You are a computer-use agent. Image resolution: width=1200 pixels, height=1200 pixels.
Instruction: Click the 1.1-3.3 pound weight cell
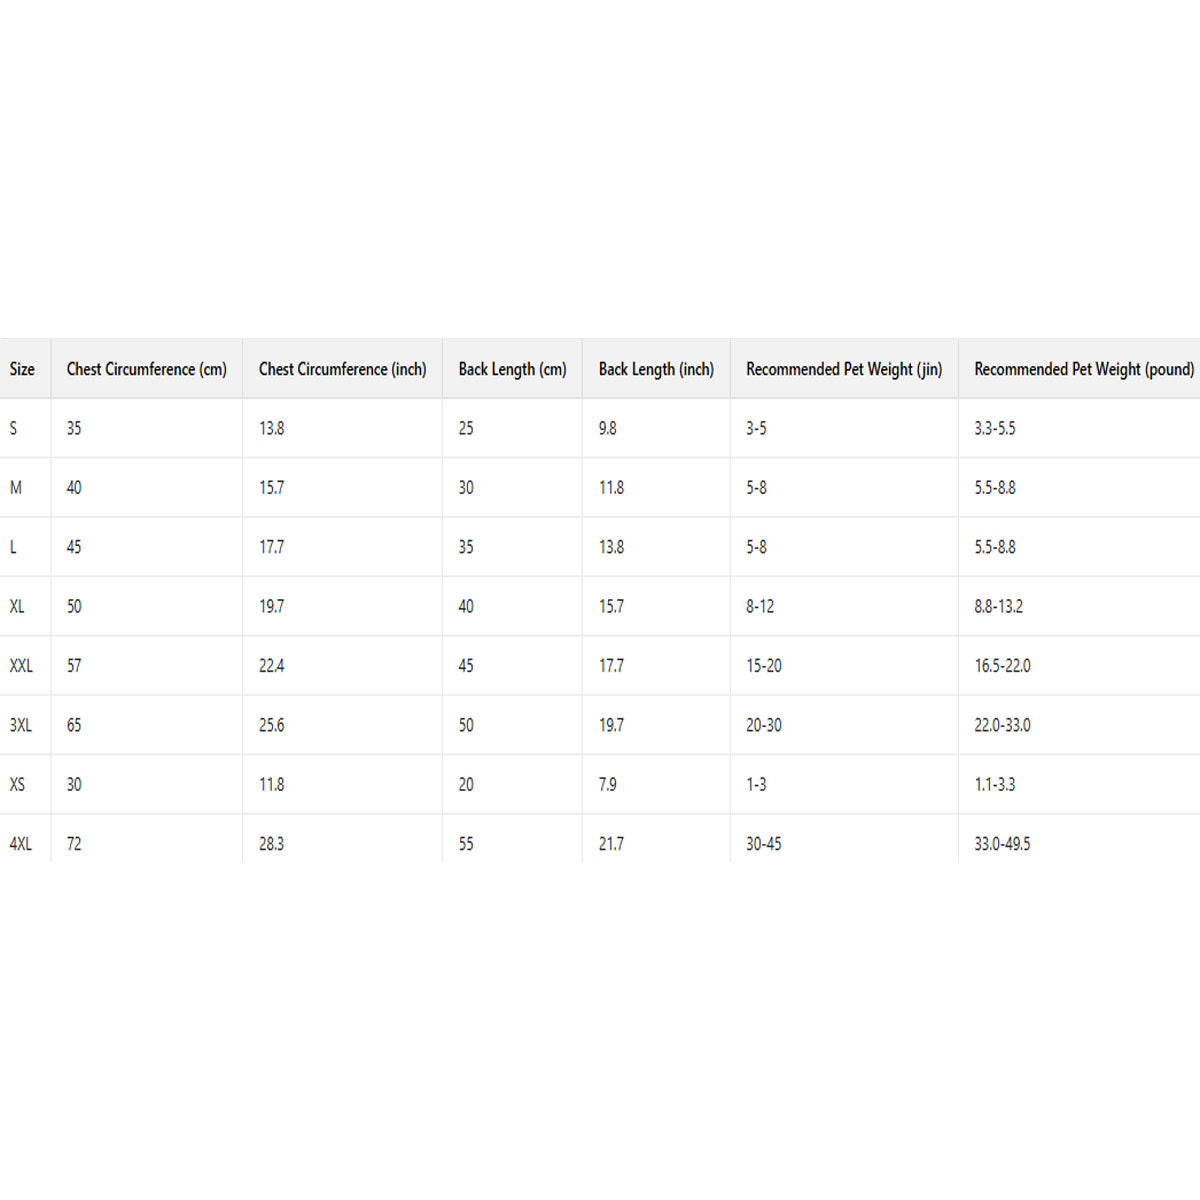coord(995,785)
